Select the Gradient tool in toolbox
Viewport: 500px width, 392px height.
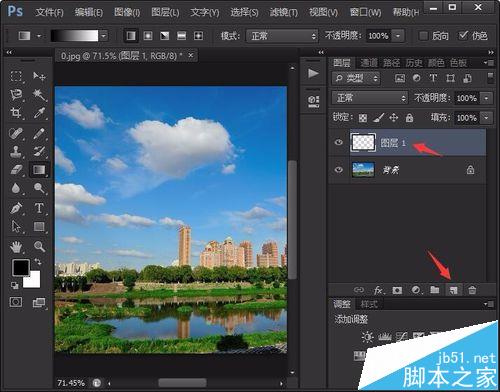click(39, 170)
